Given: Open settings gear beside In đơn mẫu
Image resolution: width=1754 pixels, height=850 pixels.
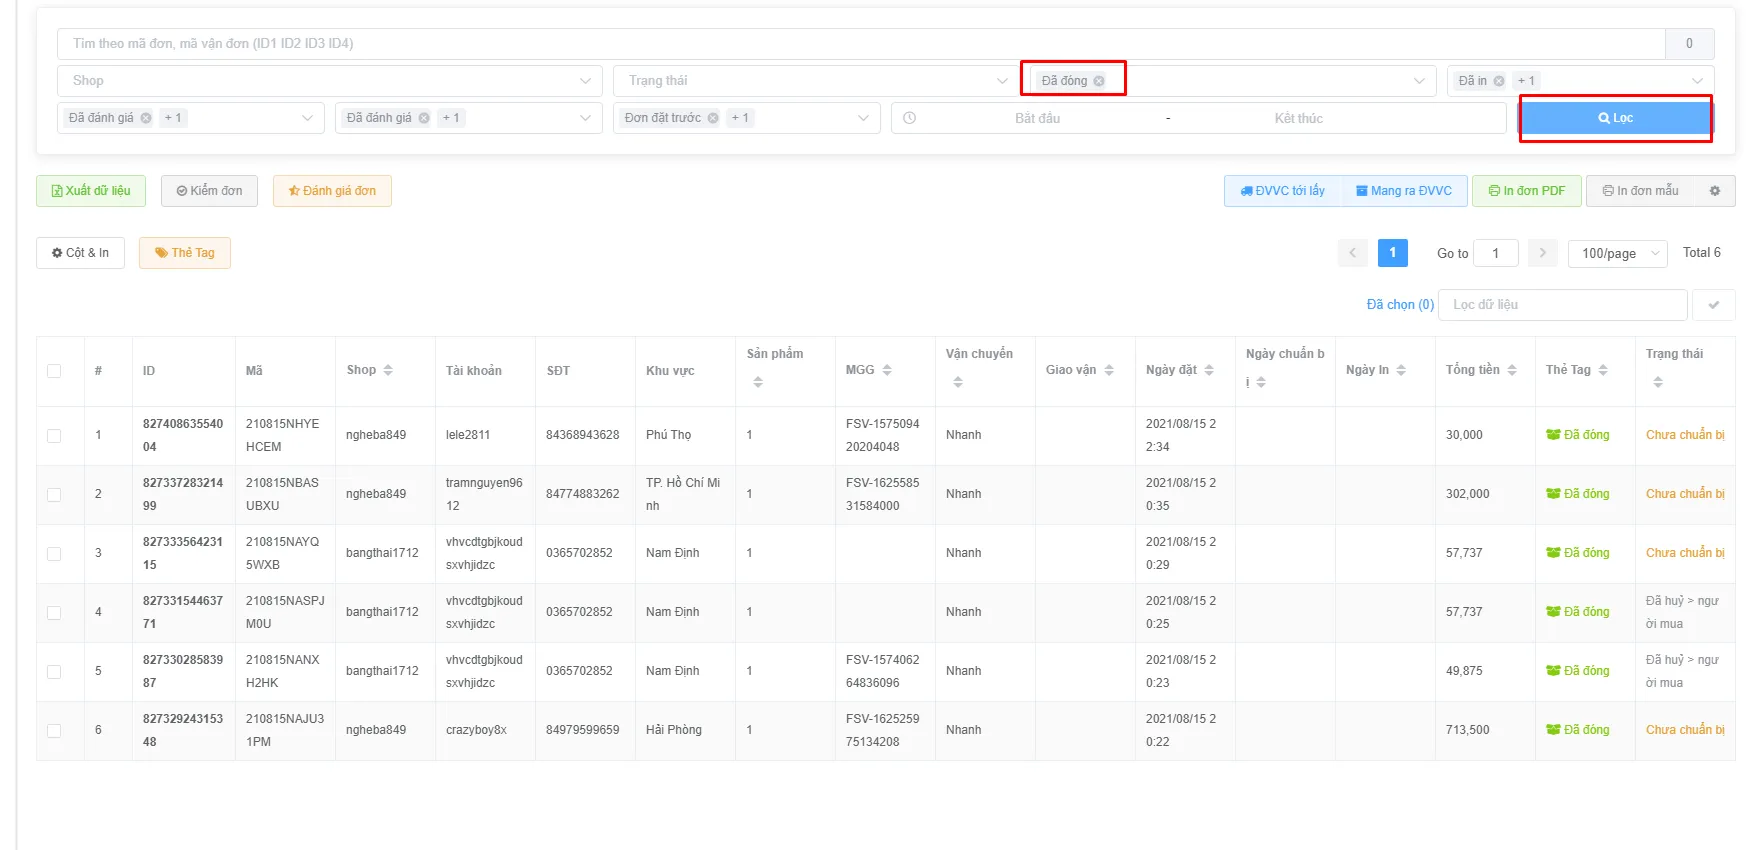Looking at the screenshot, I should click(x=1715, y=191).
